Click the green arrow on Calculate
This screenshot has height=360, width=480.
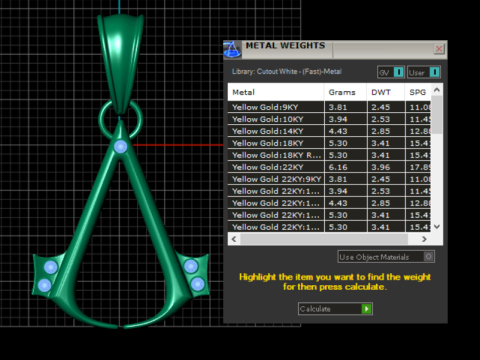pos(366,309)
